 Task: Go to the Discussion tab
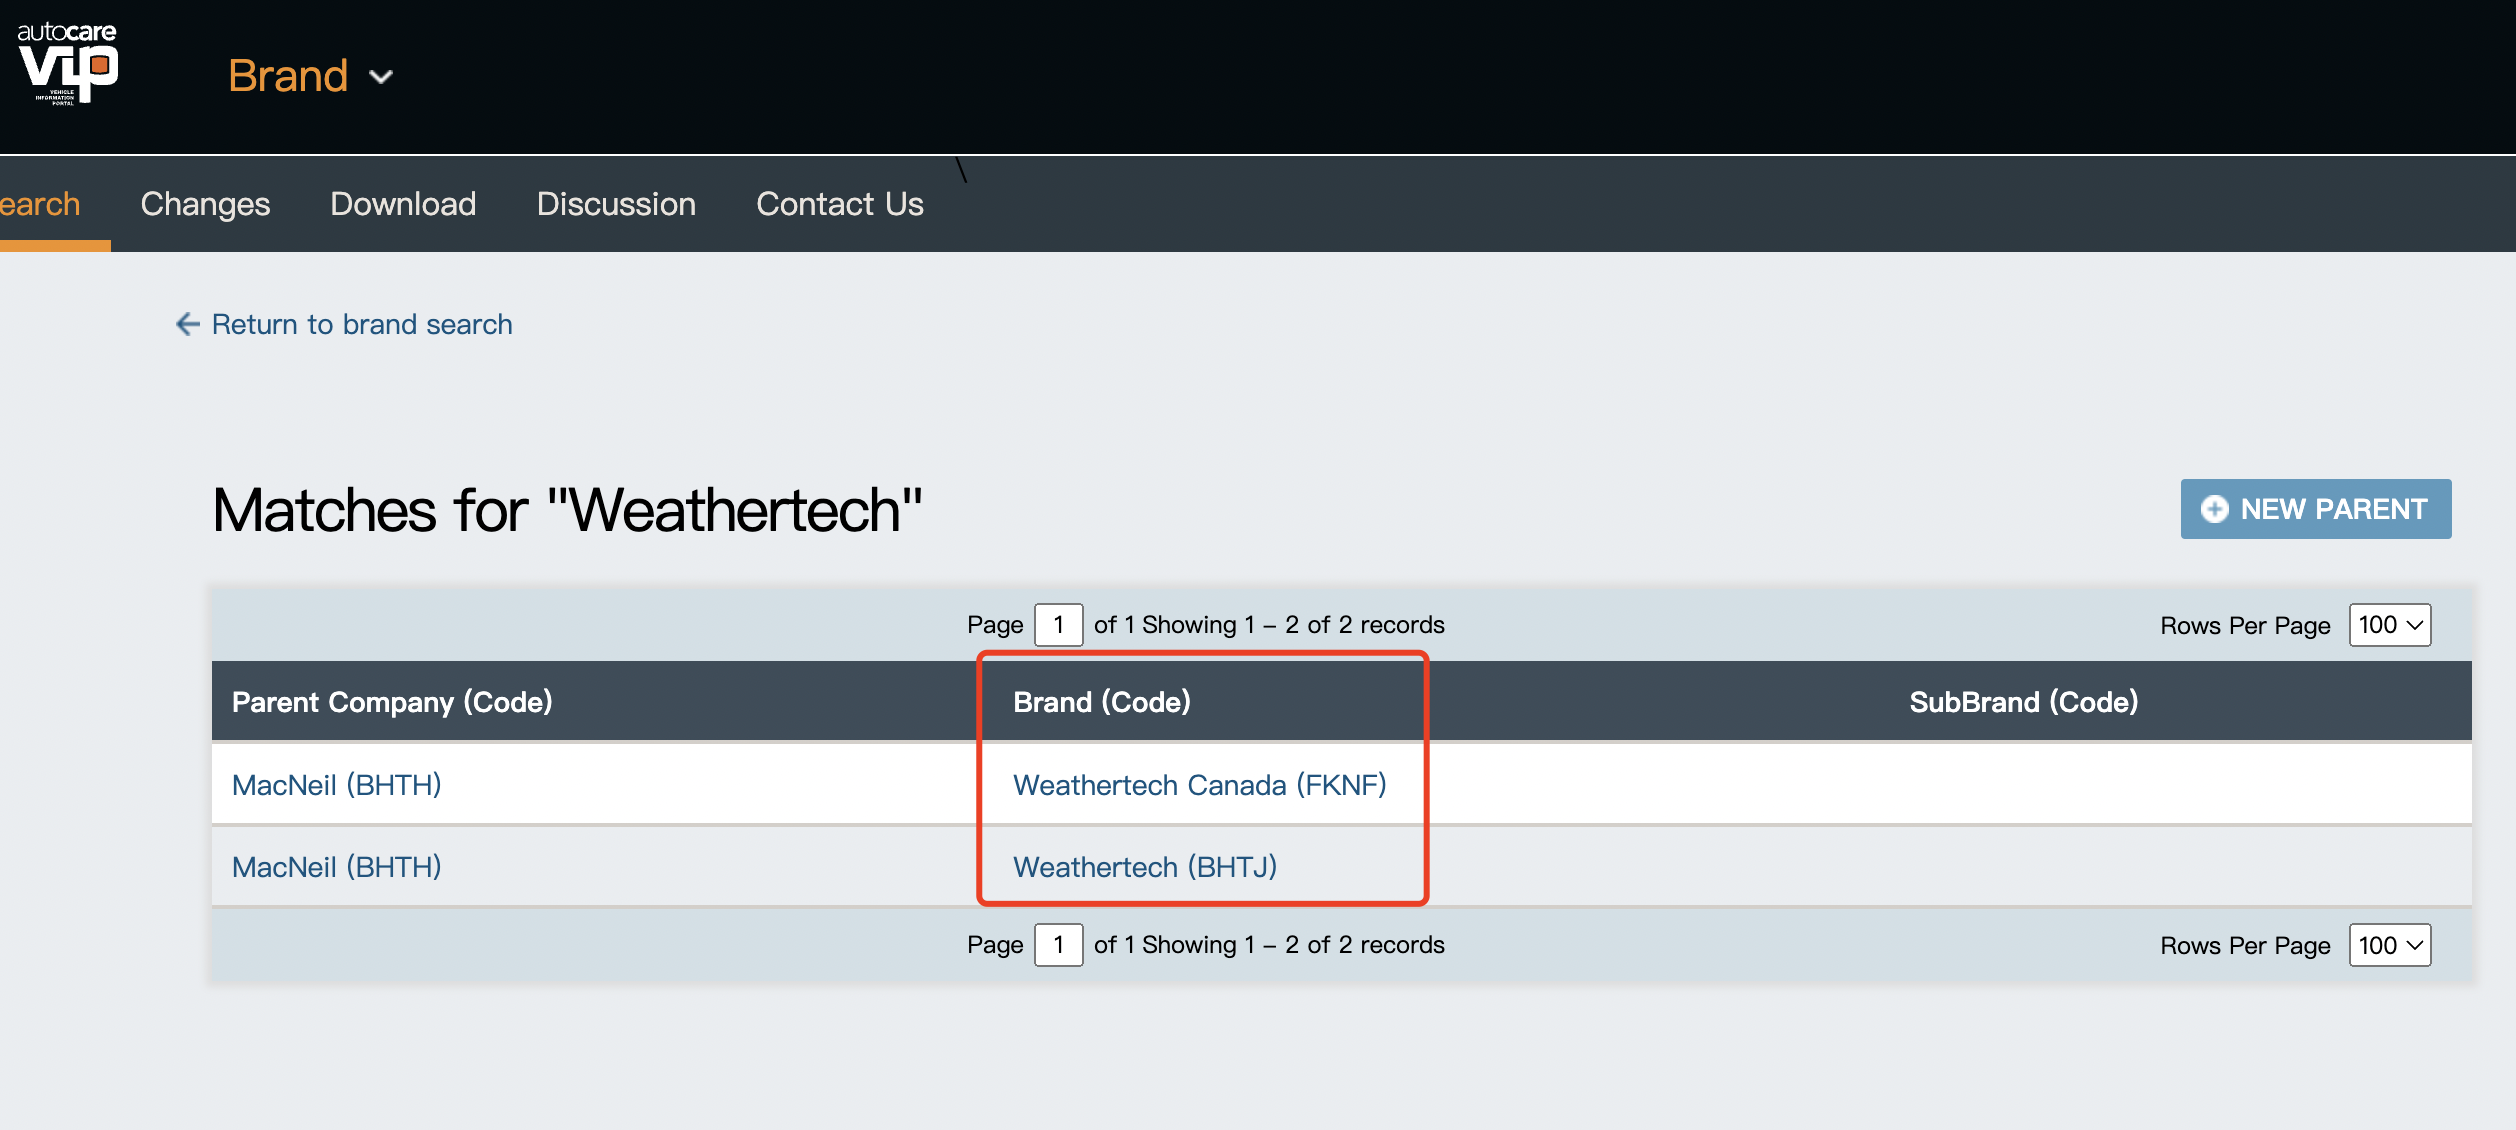pos(616,204)
